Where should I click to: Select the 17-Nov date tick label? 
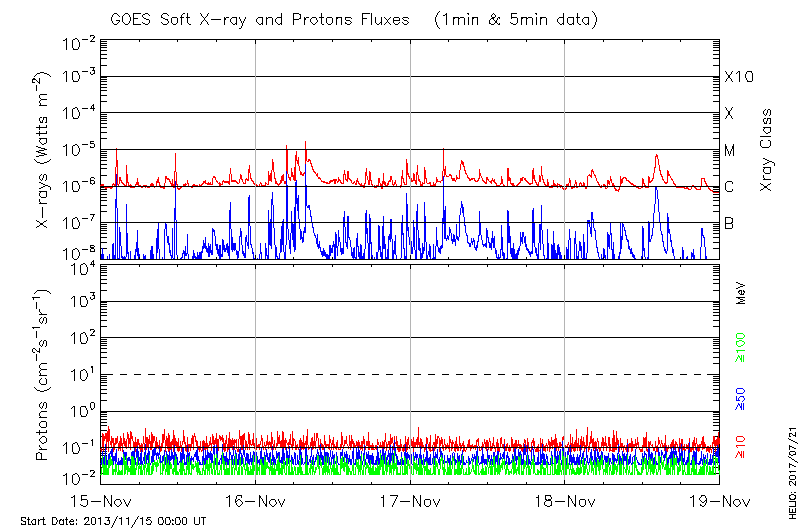pos(410,500)
